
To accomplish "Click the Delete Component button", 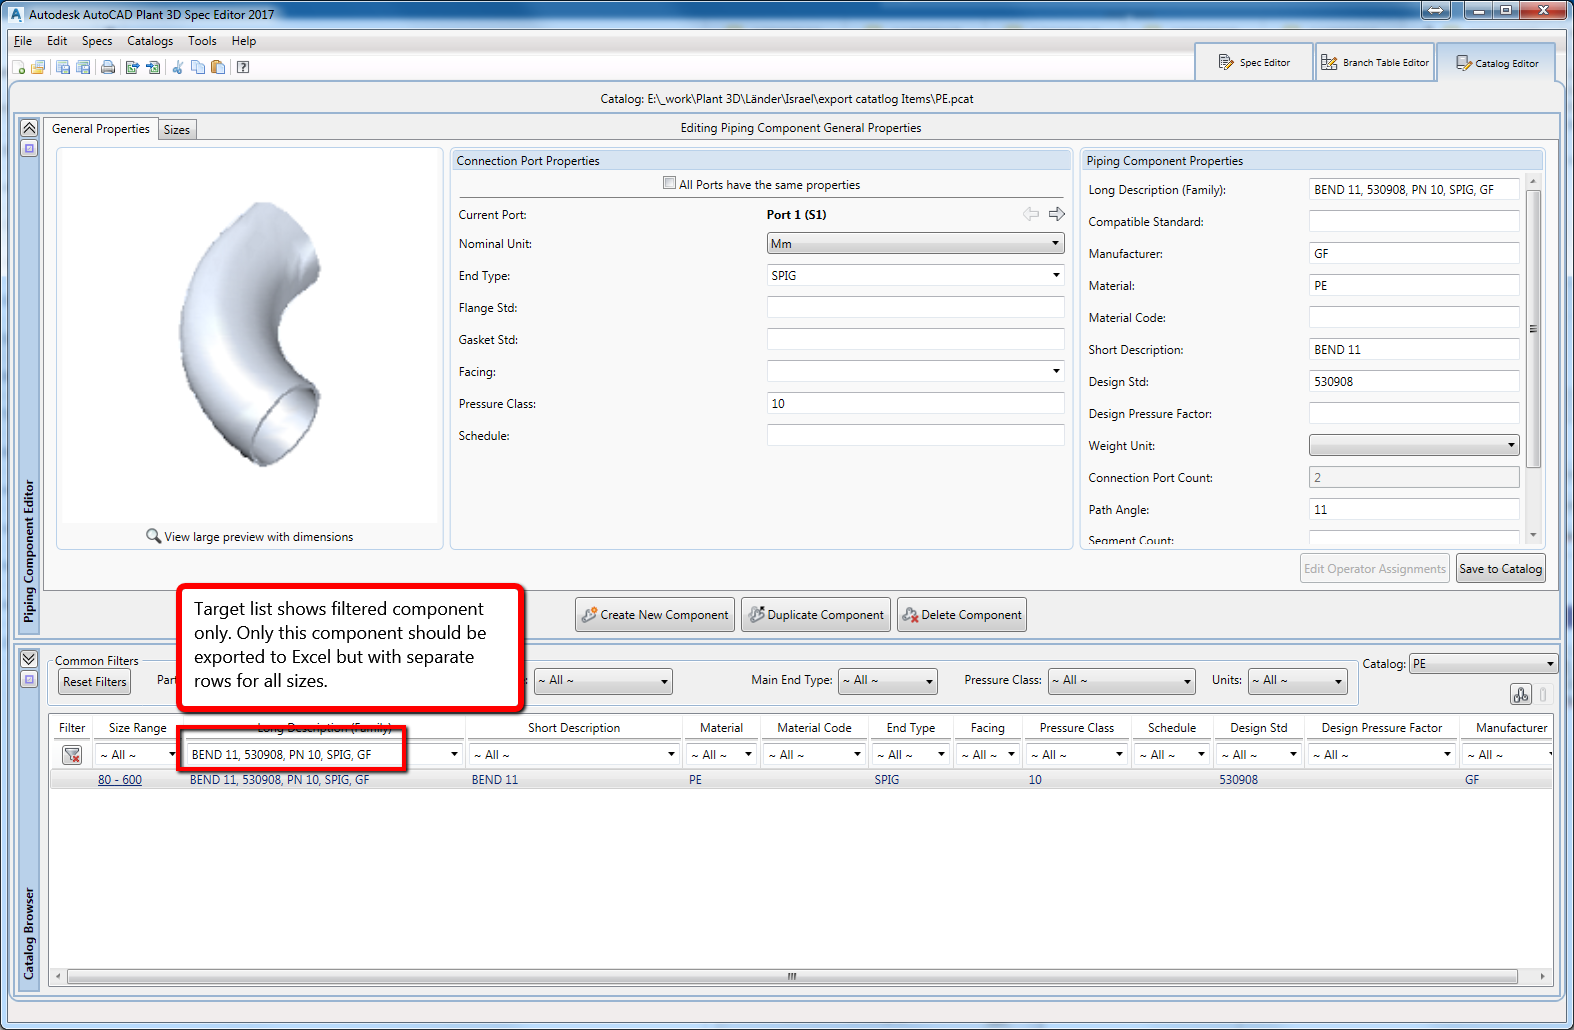I will (962, 615).
